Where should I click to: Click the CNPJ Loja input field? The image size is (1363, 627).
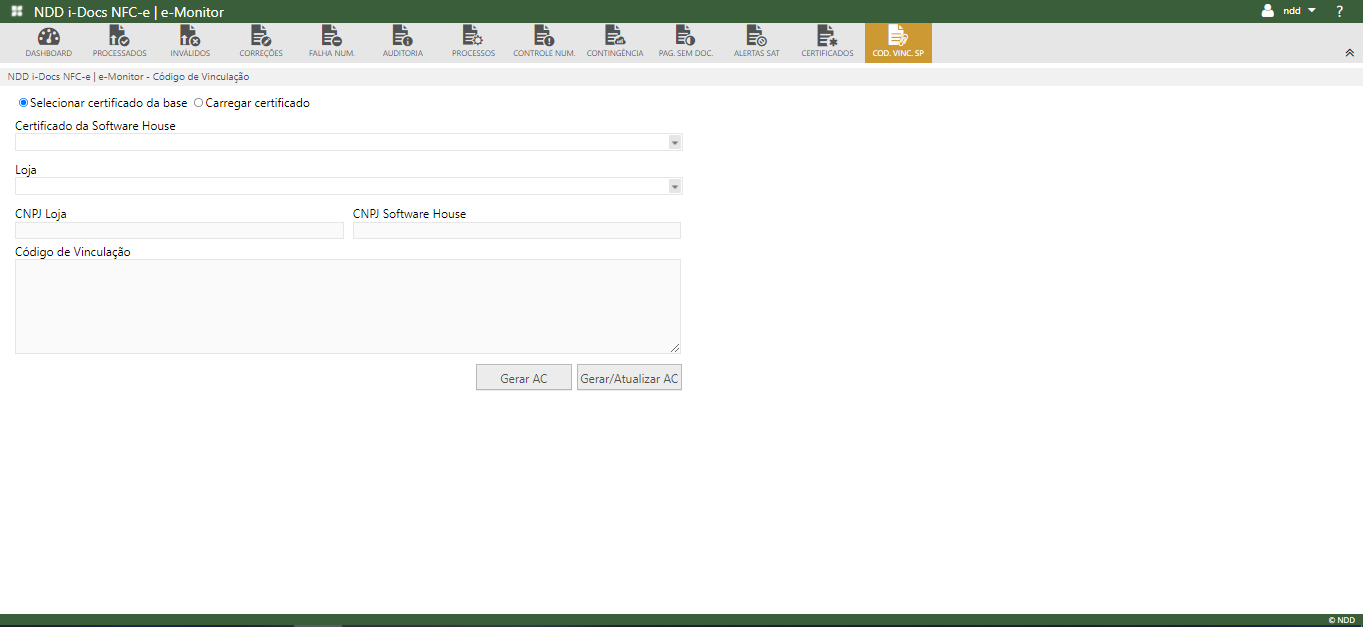[179, 230]
